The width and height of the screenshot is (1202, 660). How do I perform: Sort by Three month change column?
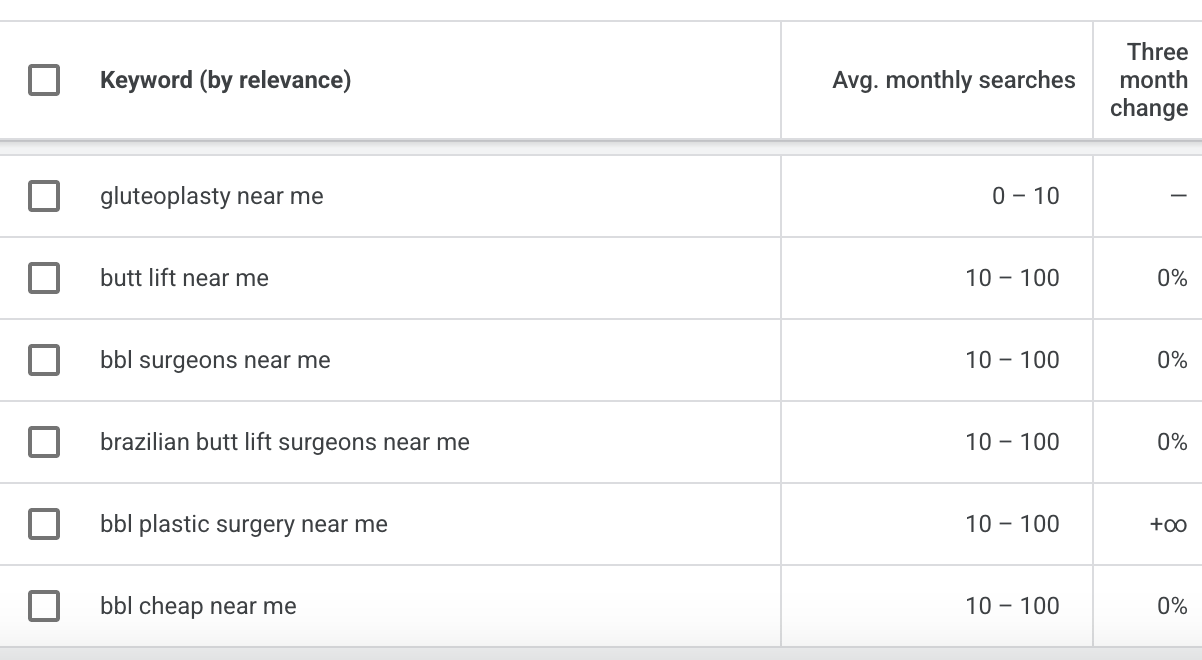click(1149, 80)
